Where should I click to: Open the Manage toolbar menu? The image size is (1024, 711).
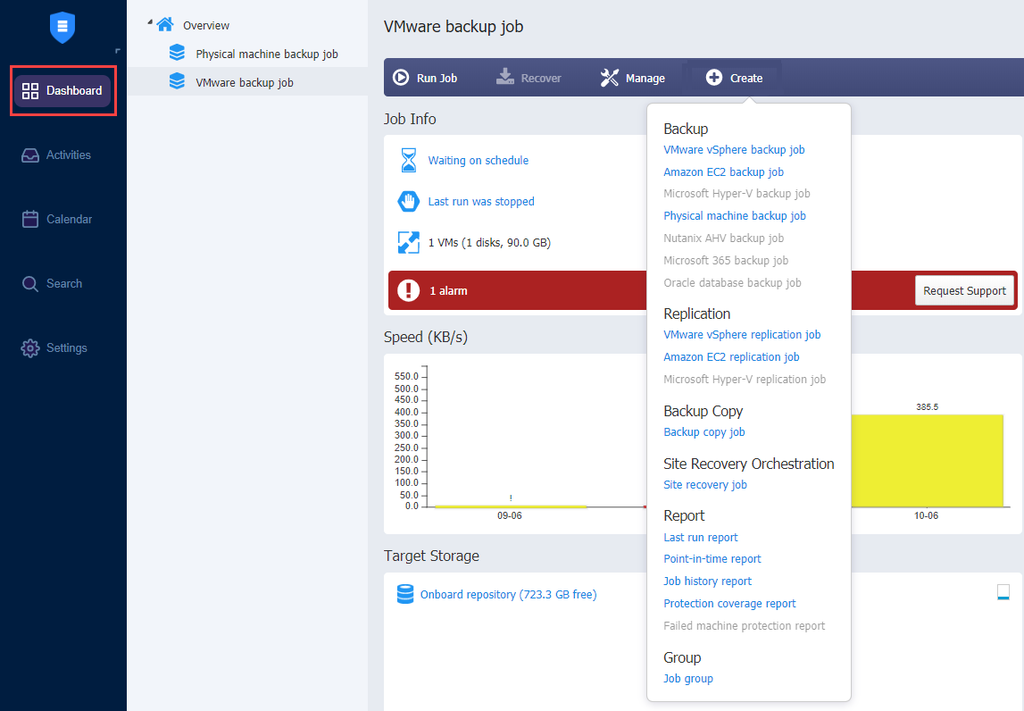click(x=632, y=78)
